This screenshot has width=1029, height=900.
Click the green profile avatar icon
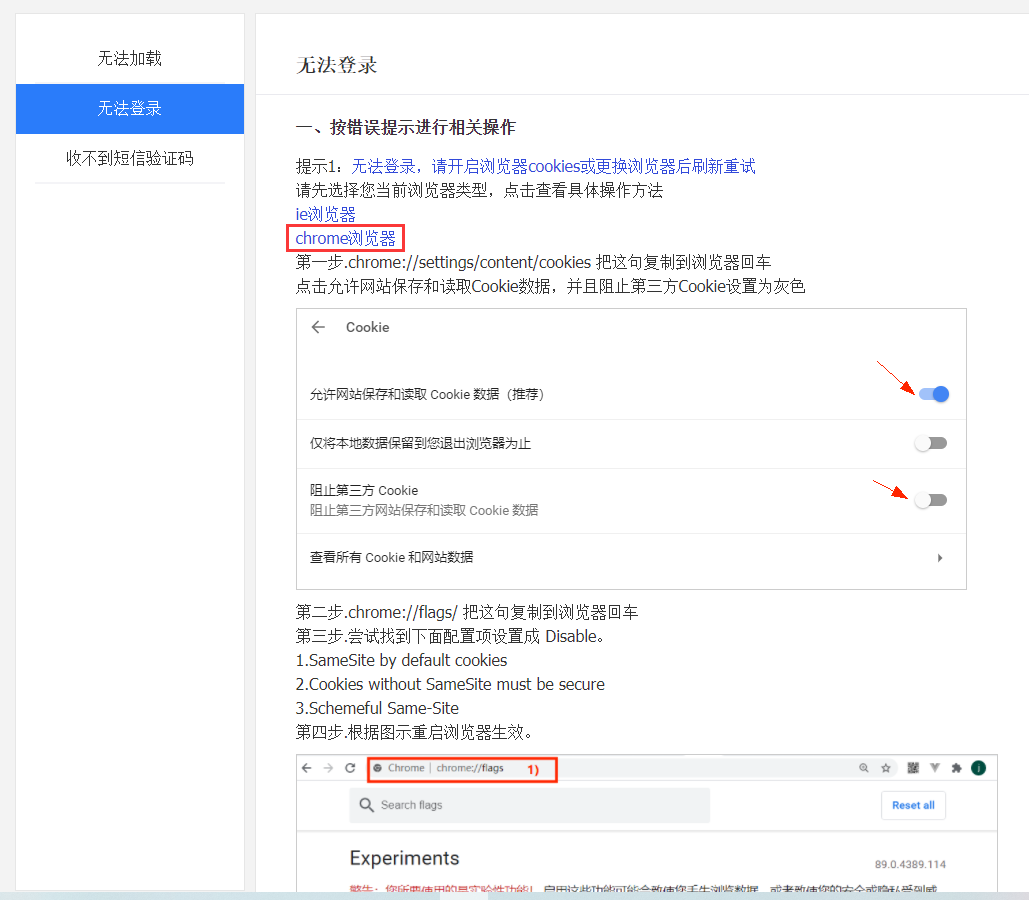click(979, 768)
